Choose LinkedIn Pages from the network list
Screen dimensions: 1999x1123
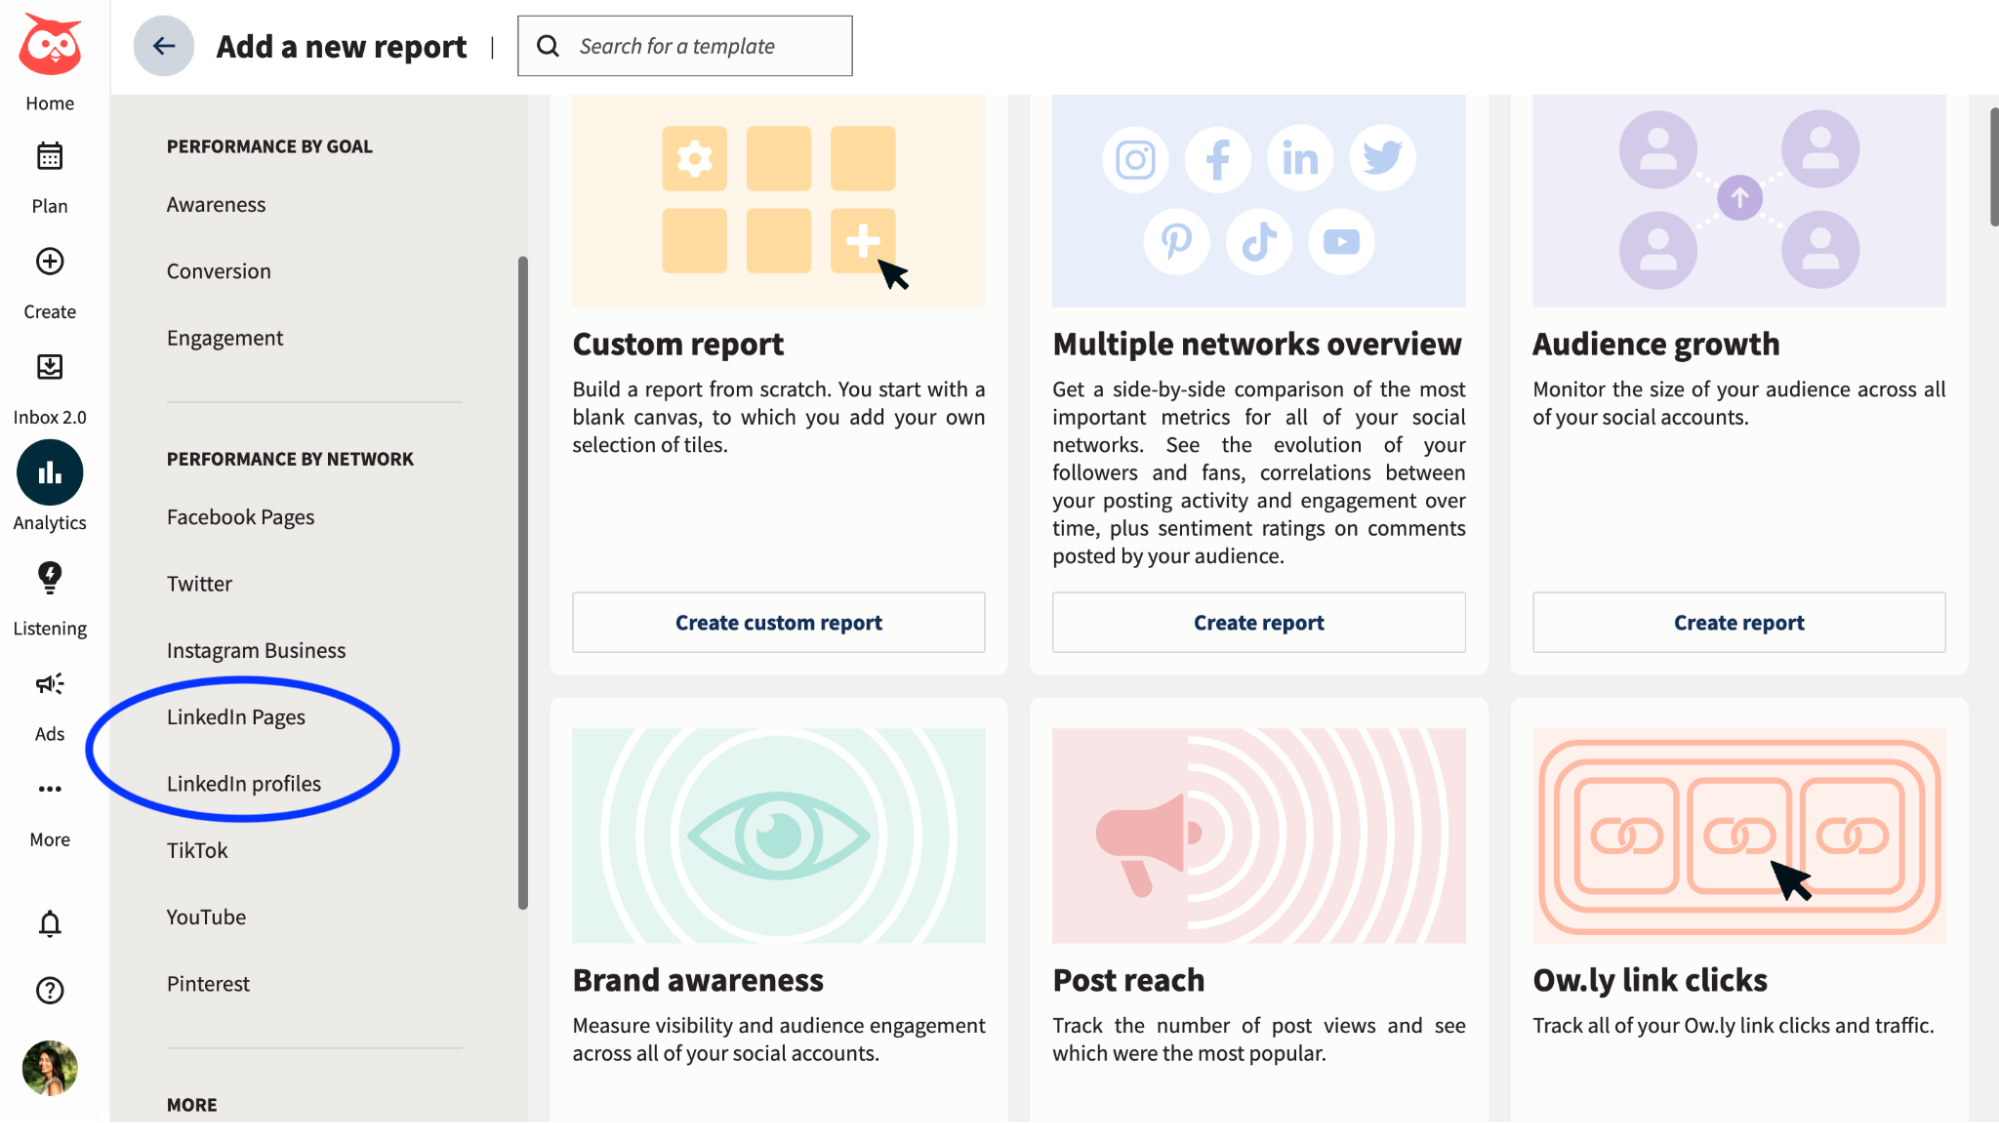click(x=235, y=716)
